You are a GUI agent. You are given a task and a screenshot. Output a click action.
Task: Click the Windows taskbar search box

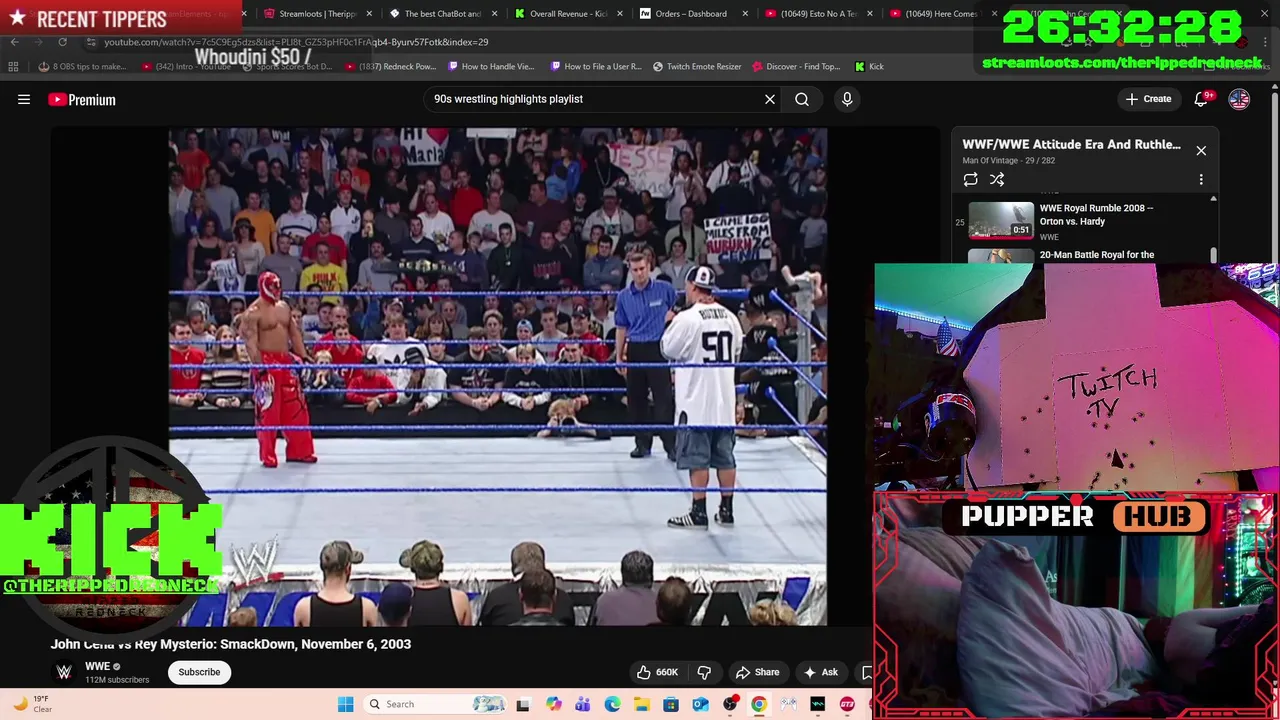click(434, 704)
